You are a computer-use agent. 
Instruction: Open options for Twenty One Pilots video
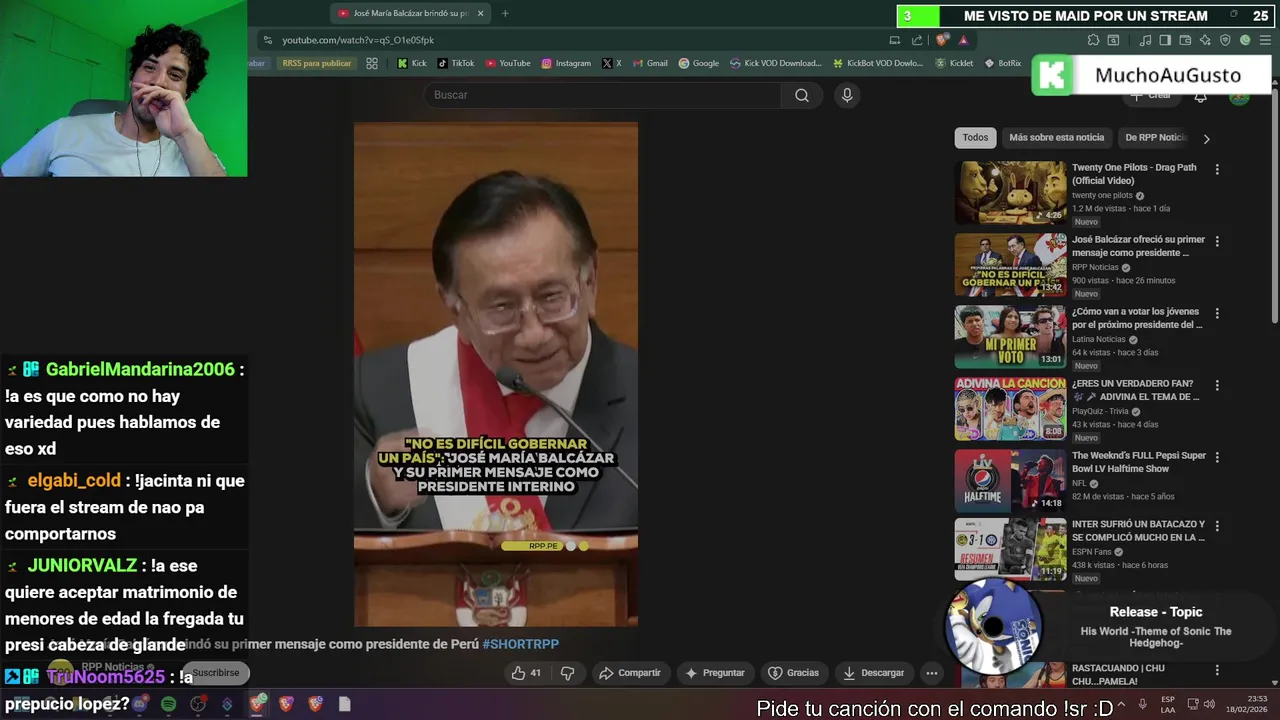[x=1217, y=169]
